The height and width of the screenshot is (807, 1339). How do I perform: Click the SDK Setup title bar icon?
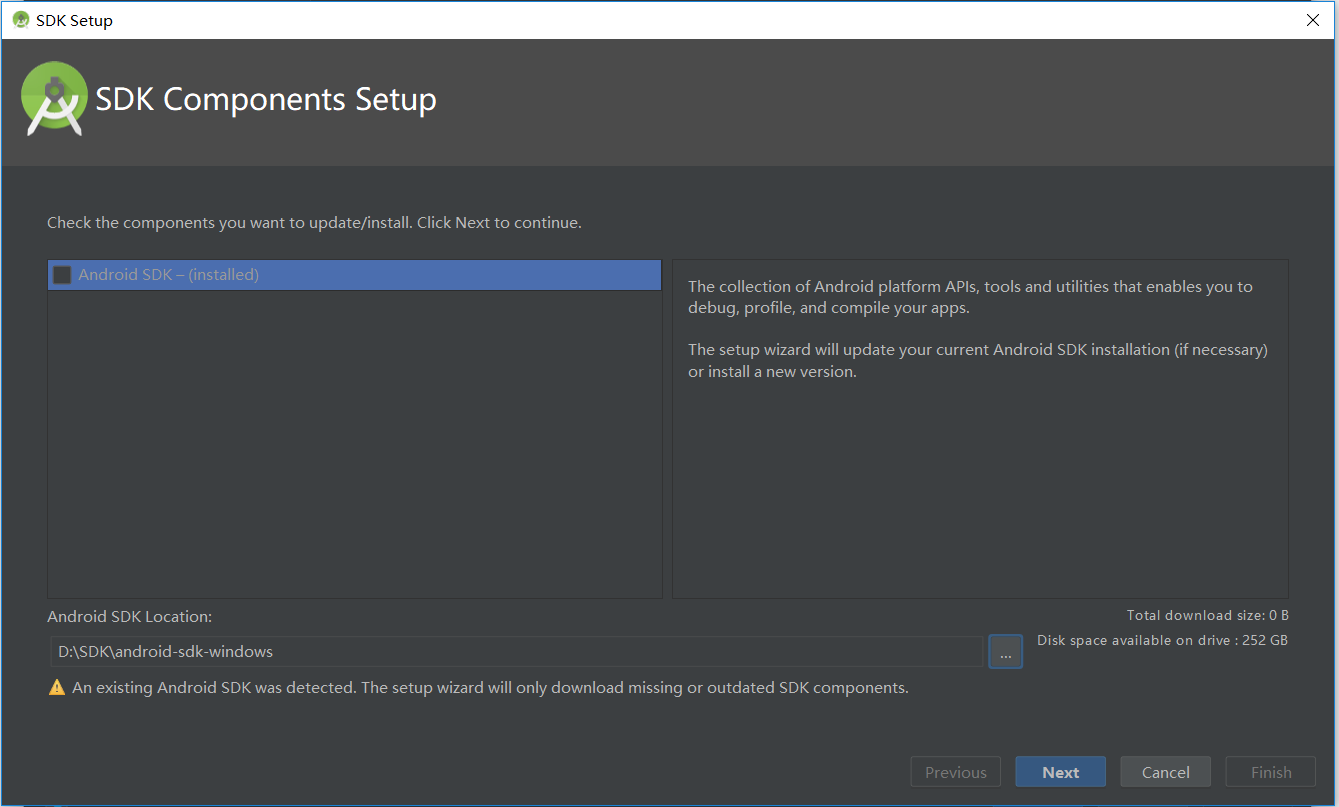click(x=20, y=20)
